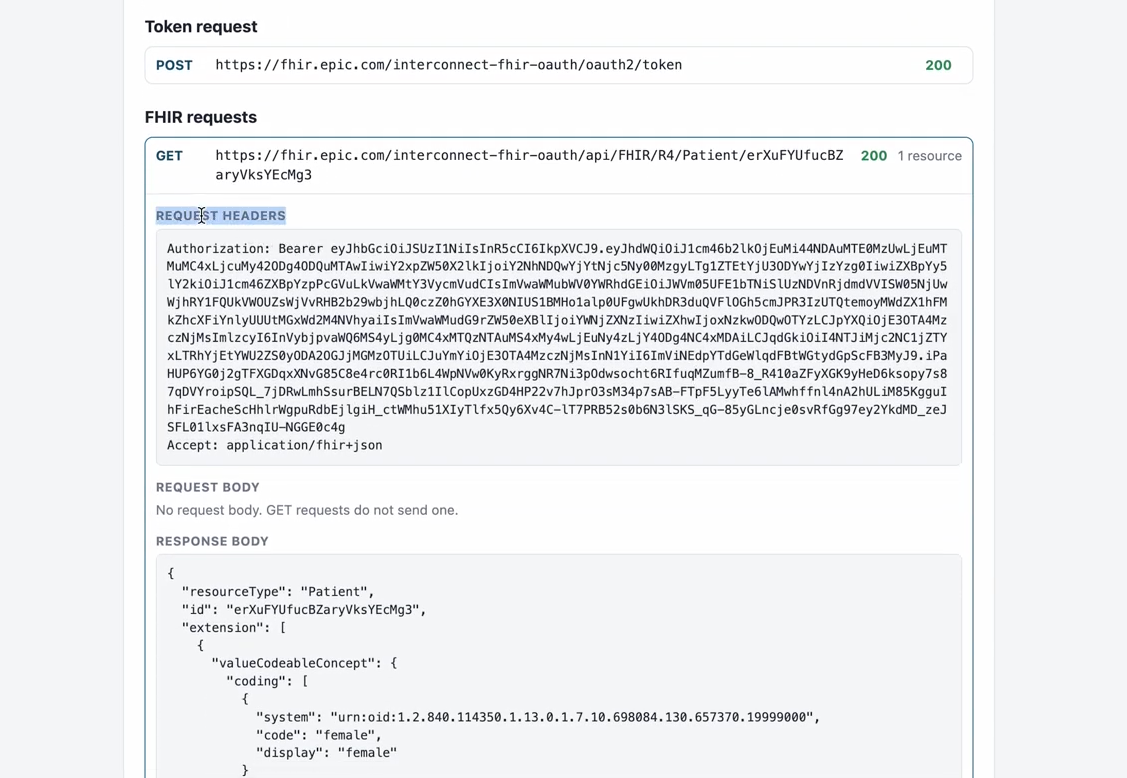Click the "resourceType": "Patient" line

point(278,592)
